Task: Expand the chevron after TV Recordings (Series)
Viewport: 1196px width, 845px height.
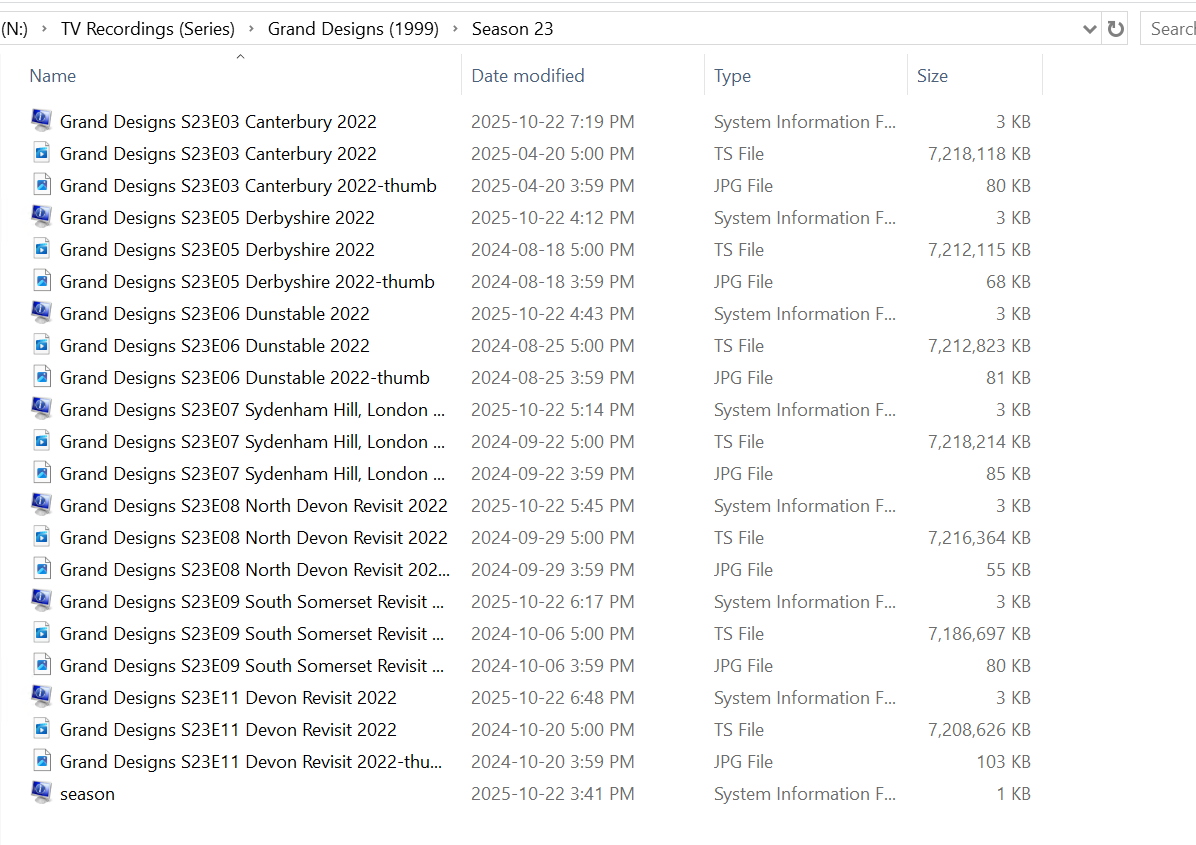Action: [x=251, y=29]
